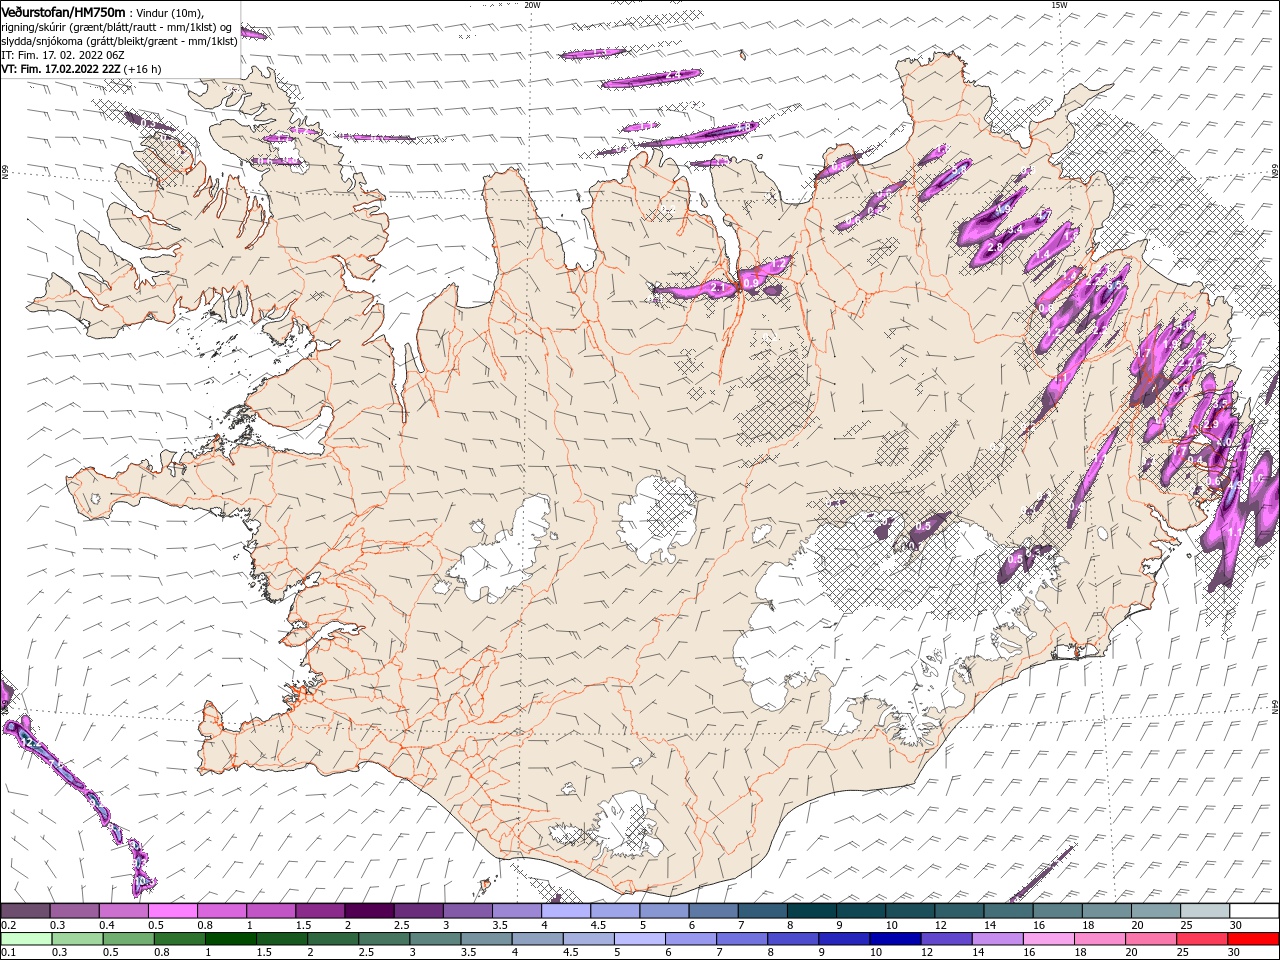Choose the teal 12 snow scale swatch
Viewport: 1280px width, 960px height.
tap(960, 911)
